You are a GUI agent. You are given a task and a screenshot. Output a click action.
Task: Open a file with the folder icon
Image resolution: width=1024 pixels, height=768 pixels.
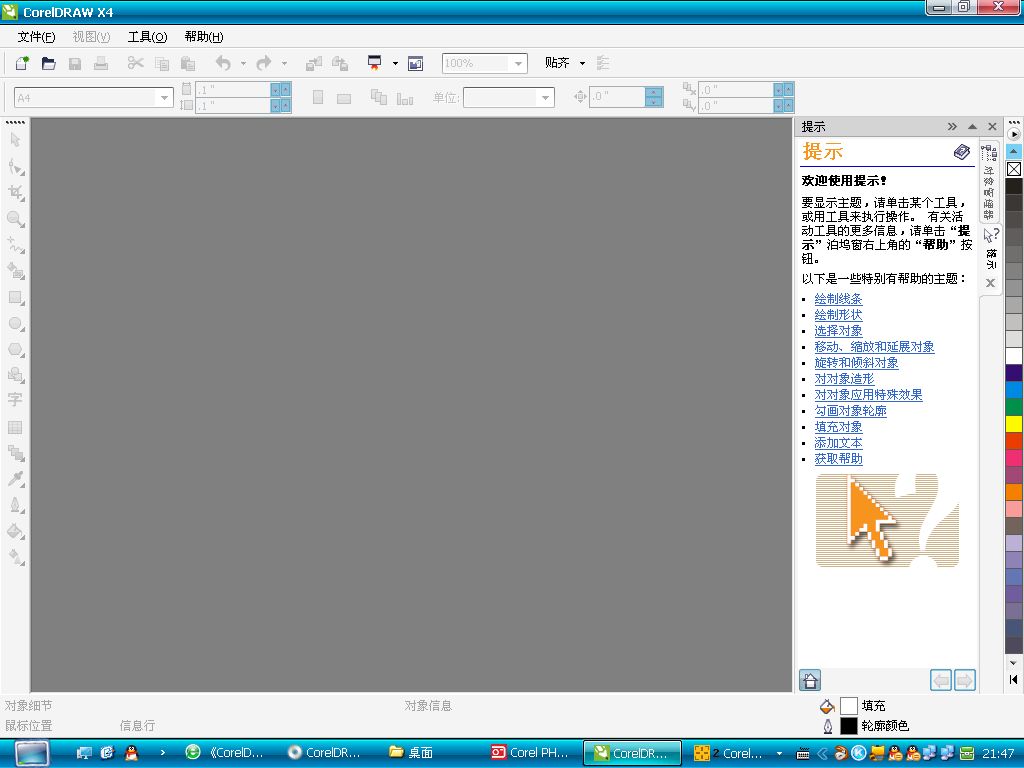pyautogui.click(x=48, y=63)
